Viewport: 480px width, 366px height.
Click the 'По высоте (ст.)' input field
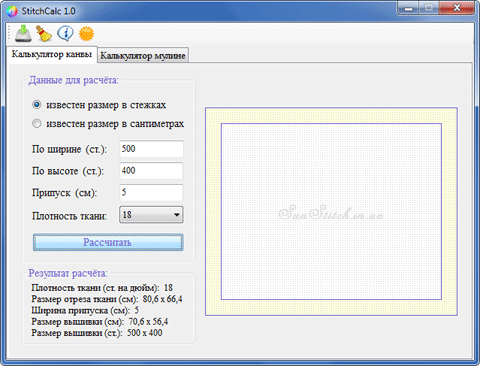(151, 171)
